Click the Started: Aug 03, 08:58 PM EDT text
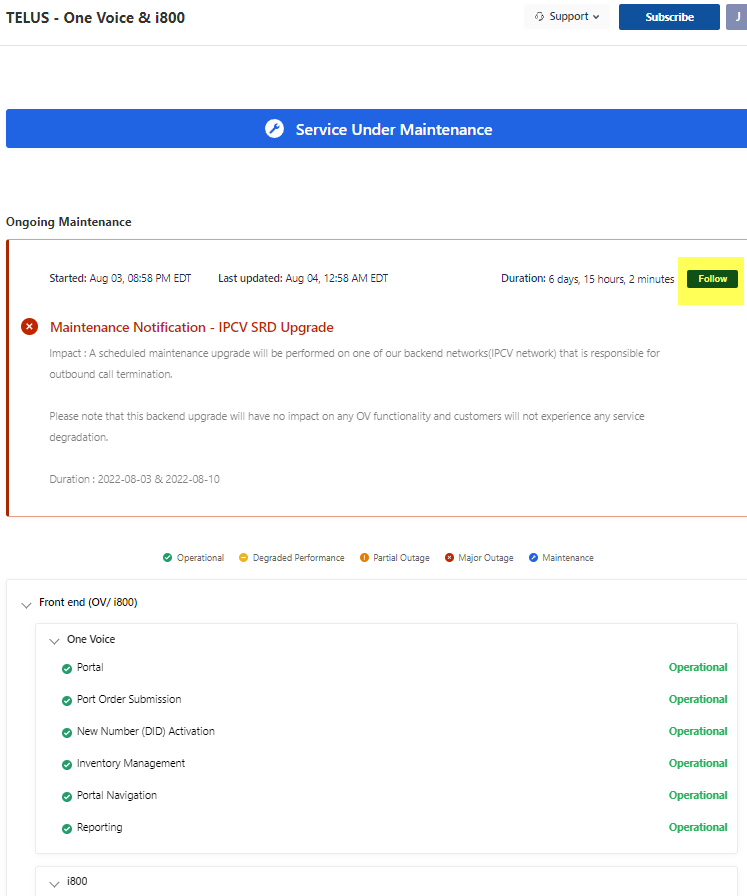 click(x=120, y=278)
